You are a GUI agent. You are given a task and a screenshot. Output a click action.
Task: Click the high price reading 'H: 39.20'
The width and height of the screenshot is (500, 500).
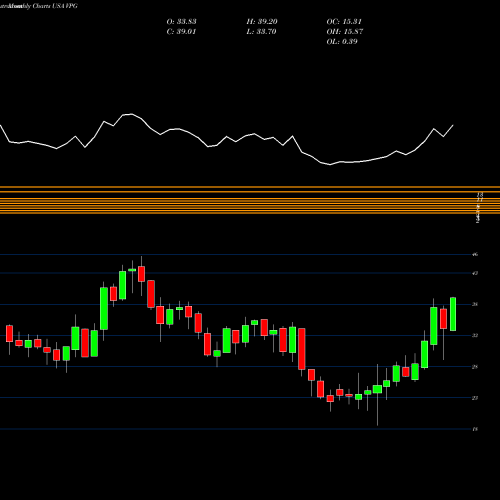[262, 22]
